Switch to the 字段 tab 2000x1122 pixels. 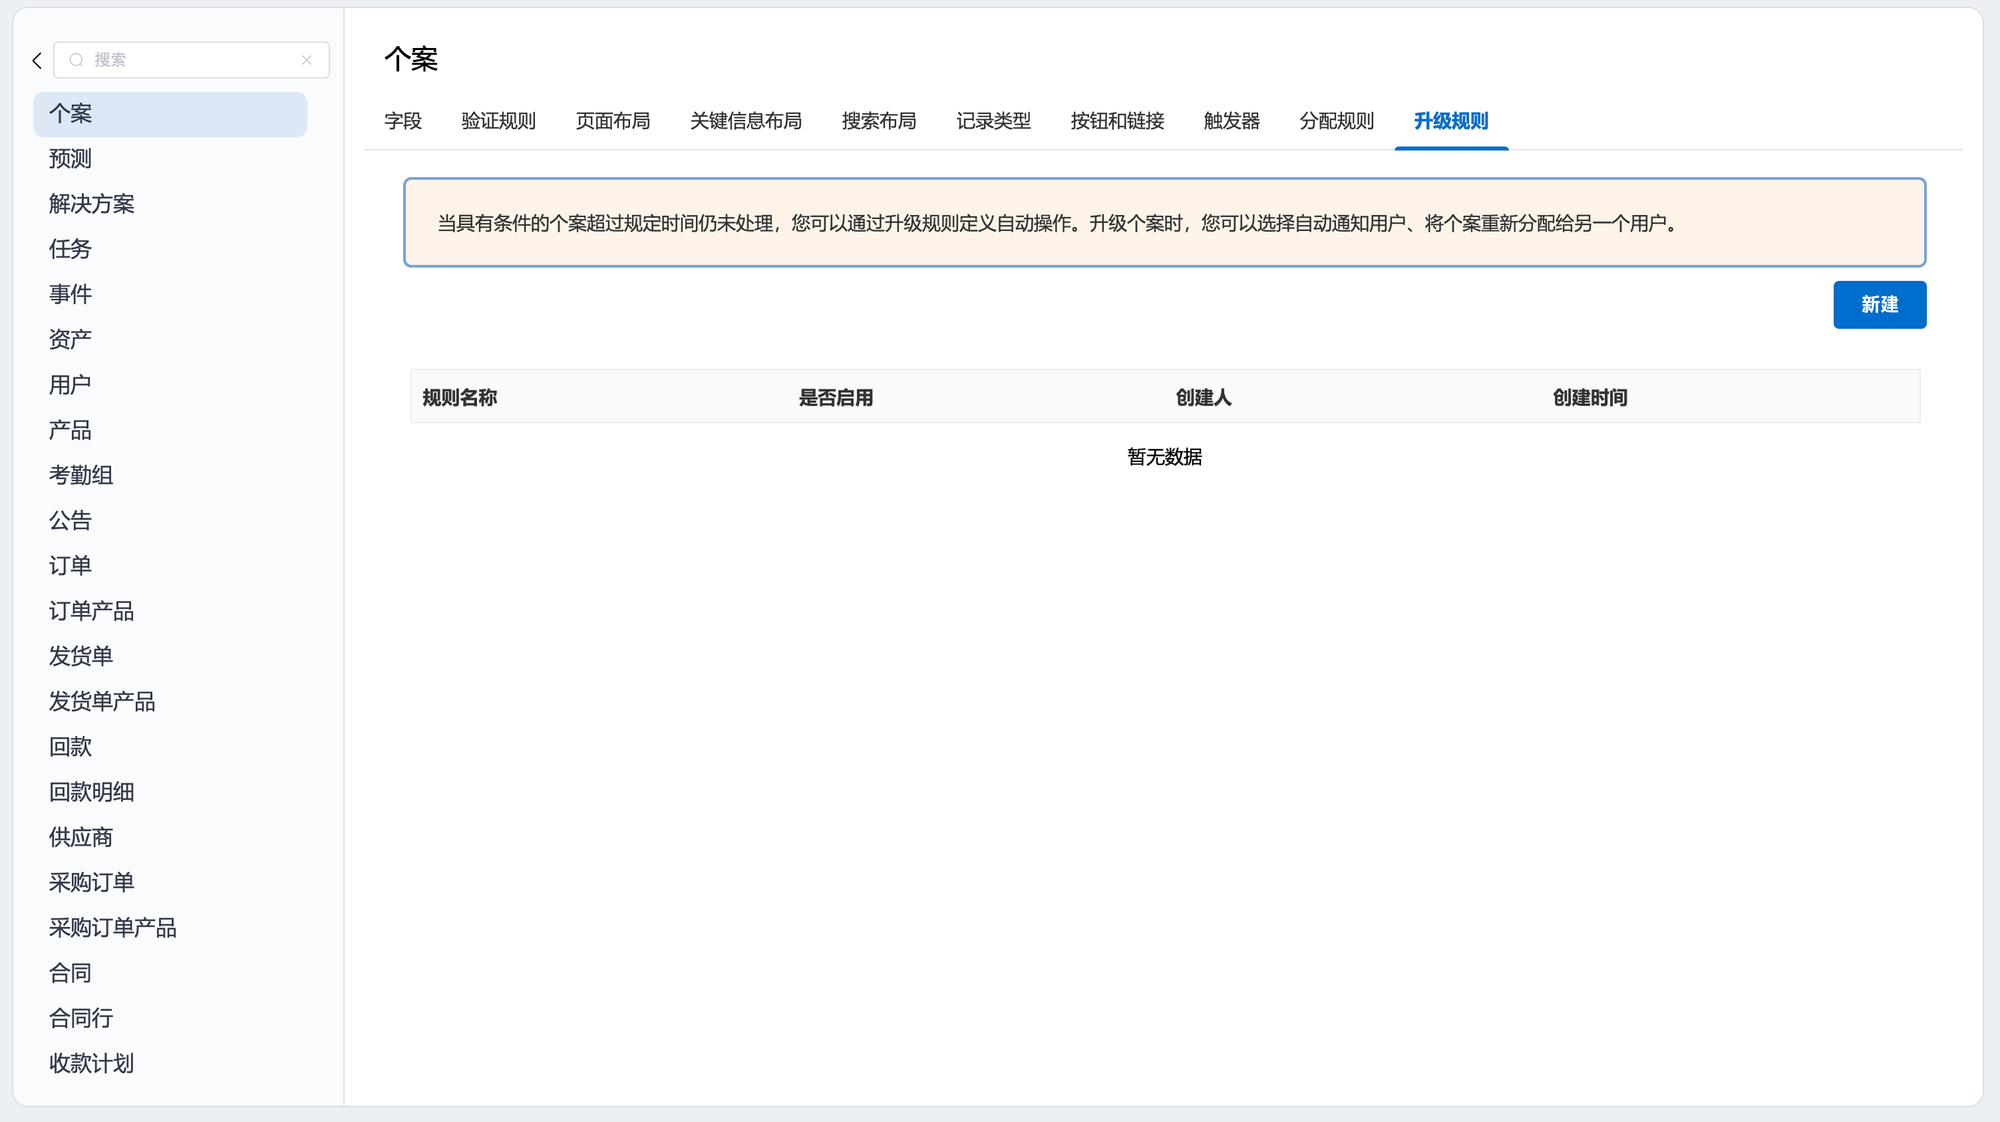point(403,121)
